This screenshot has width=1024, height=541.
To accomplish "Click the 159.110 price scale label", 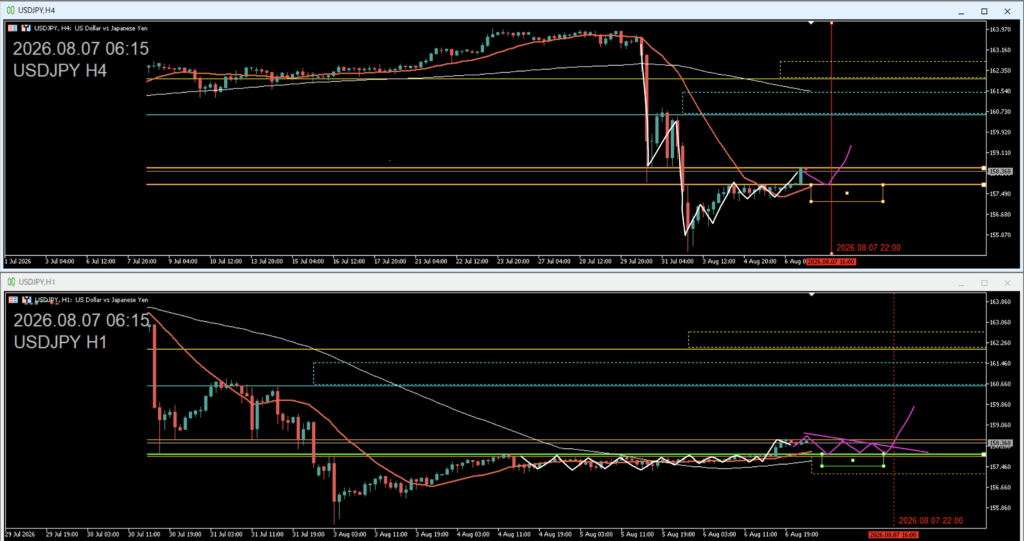I will click(1000, 153).
